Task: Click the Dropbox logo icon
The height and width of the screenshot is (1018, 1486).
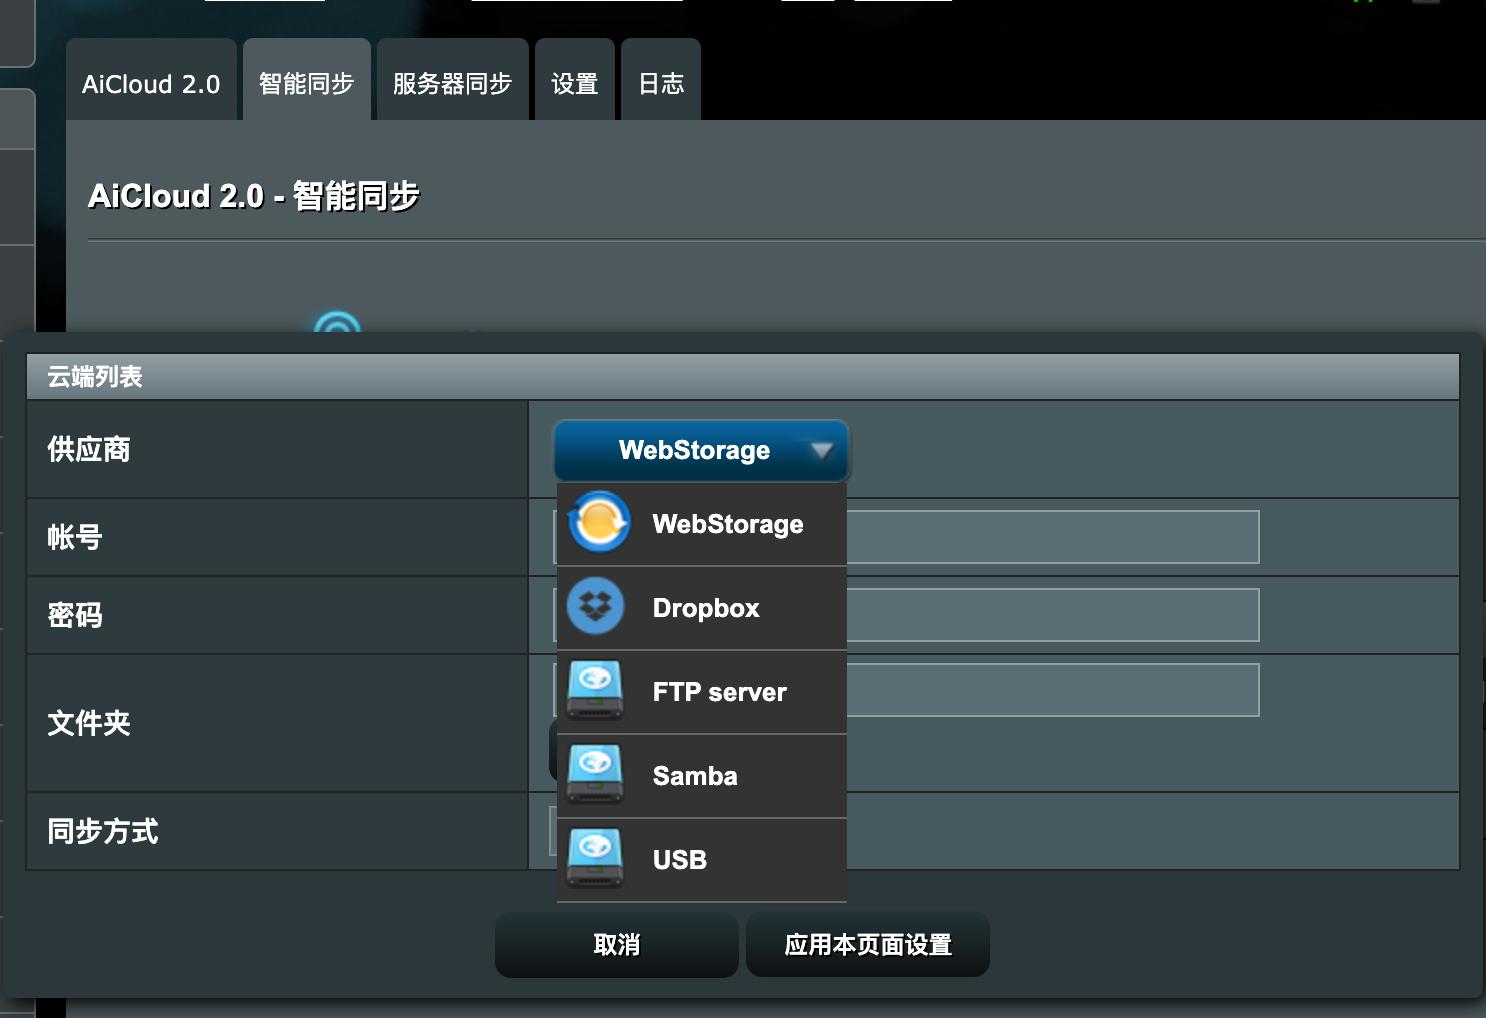Action: 596,606
